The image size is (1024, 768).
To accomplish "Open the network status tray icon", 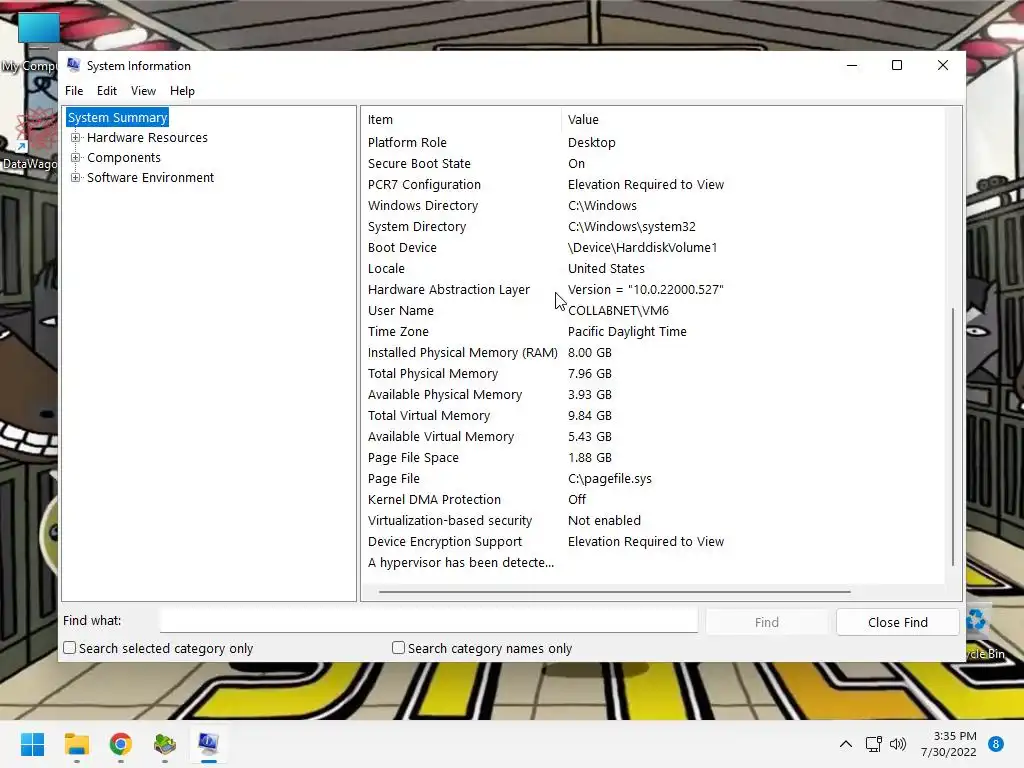I will click(x=873, y=744).
